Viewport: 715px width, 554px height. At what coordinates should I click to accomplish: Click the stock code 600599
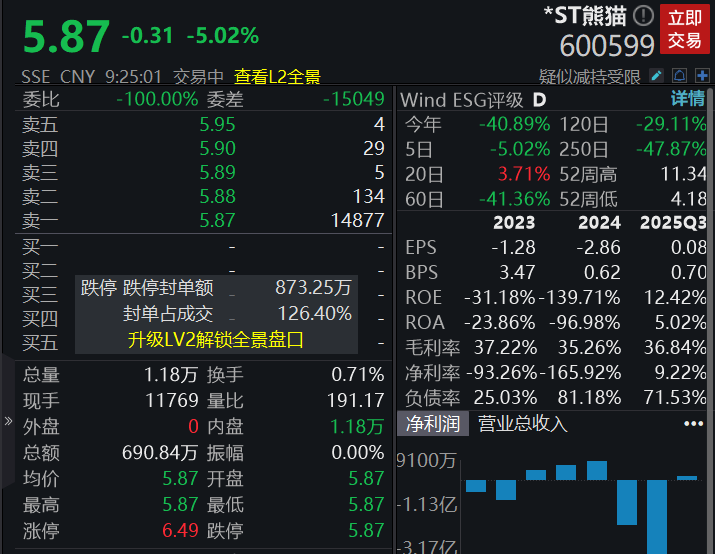[x=607, y=45]
